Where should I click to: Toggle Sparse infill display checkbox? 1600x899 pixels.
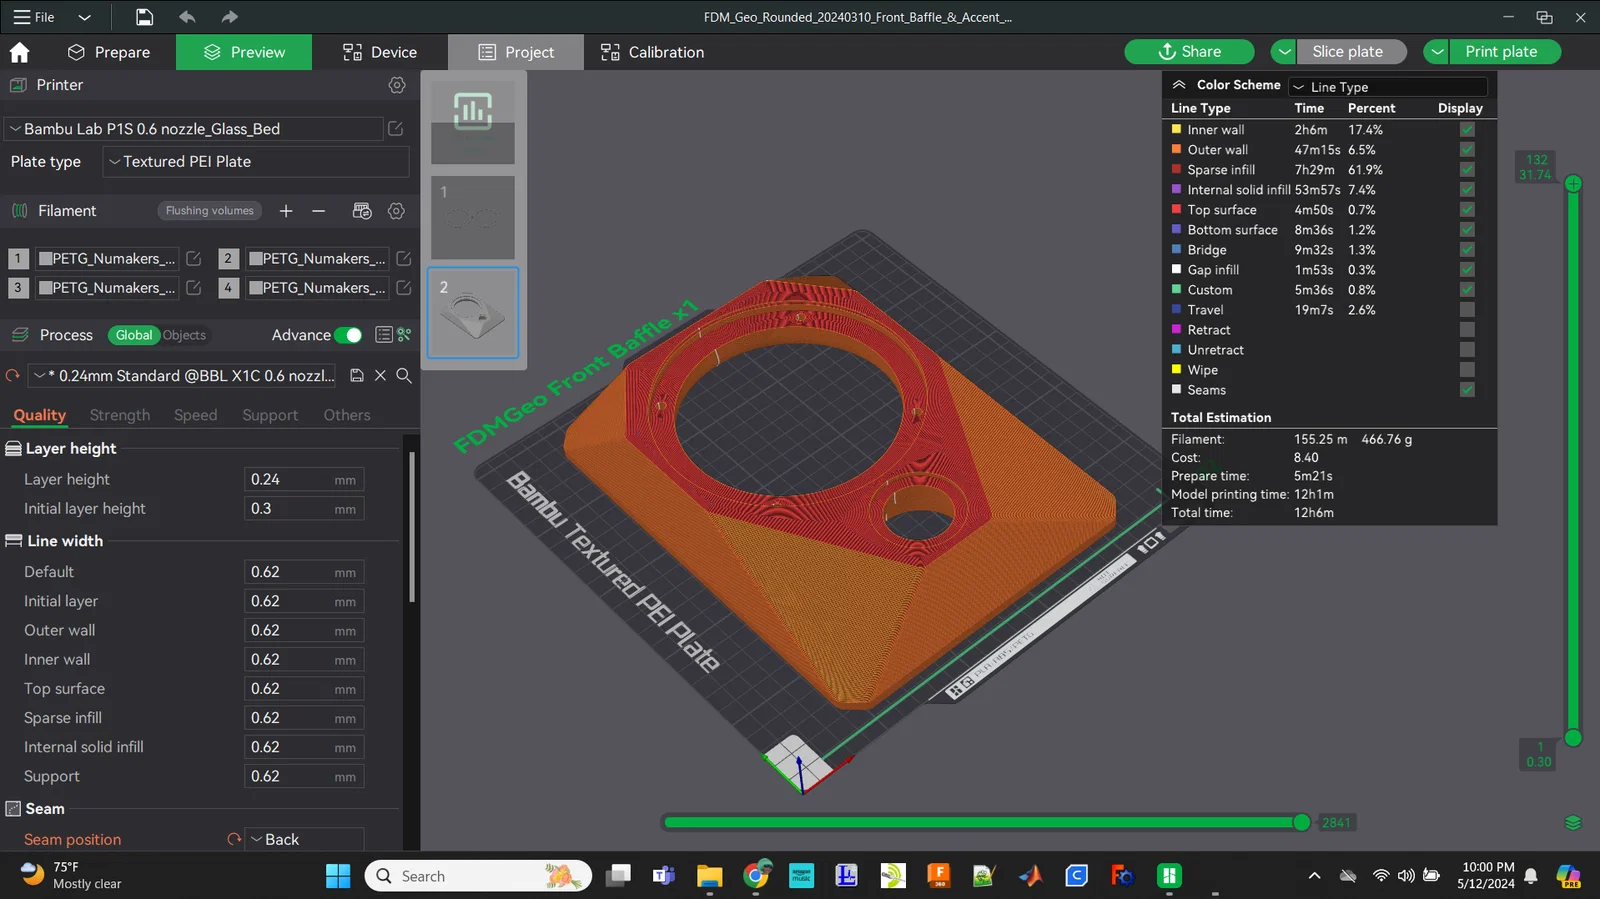[1467, 170]
